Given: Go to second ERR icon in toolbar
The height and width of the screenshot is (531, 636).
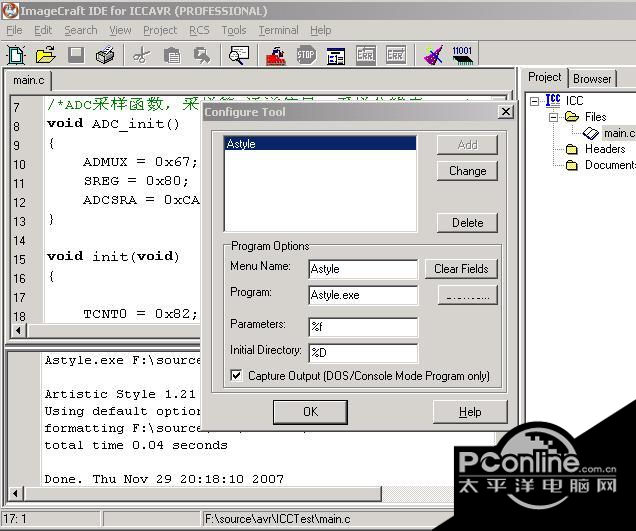Looking at the screenshot, I should 395,55.
